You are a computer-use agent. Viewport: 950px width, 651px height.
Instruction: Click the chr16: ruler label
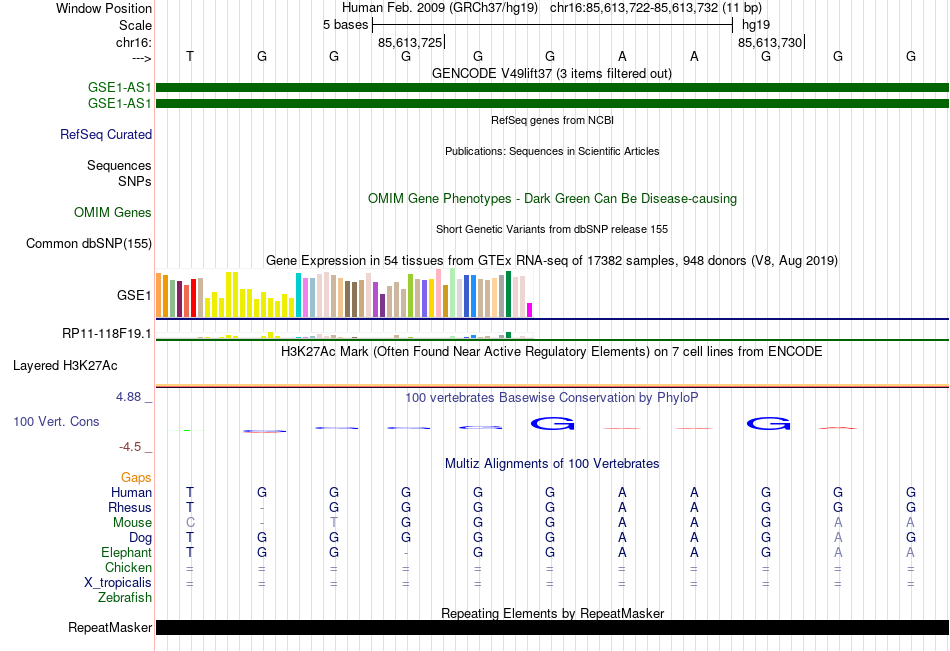tap(134, 42)
